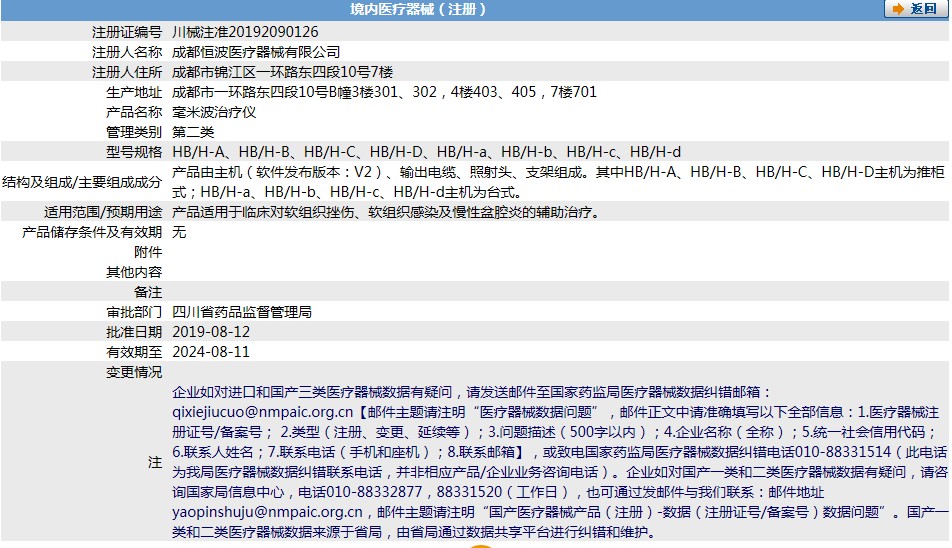952x548 pixels.
Task: Click the 批准日期 field label
Action: (x=134, y=332)
